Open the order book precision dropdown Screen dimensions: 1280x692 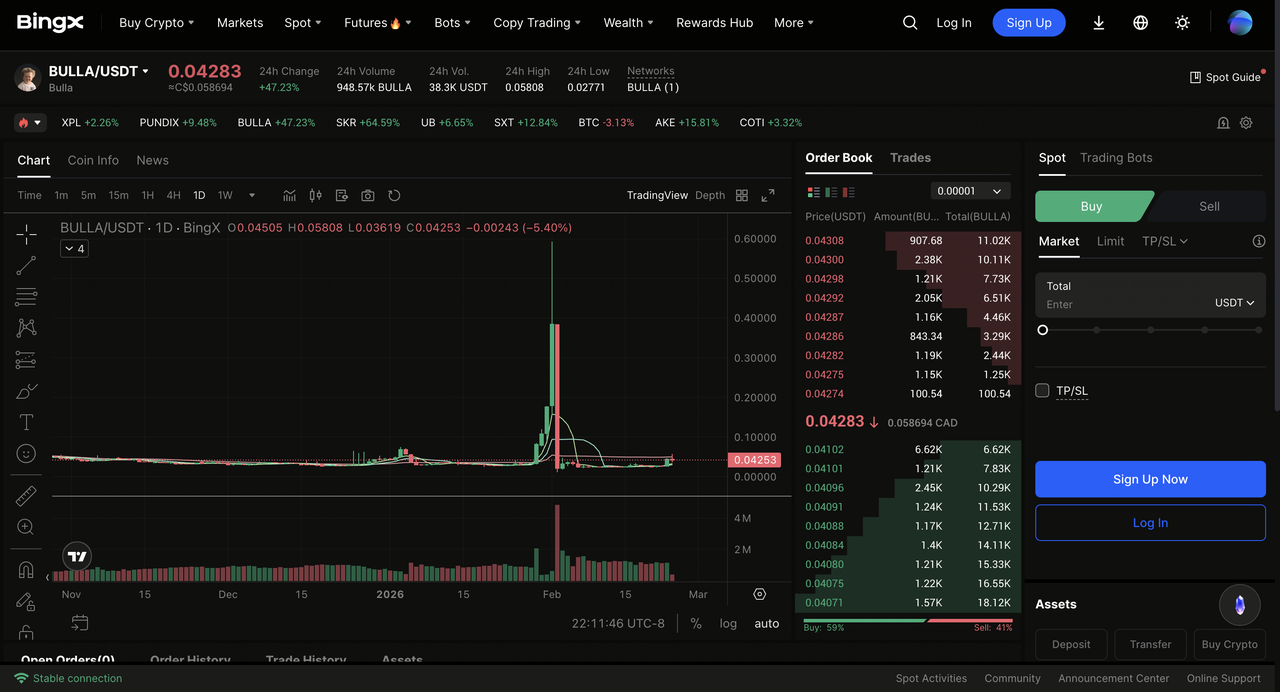click(969, 191)
